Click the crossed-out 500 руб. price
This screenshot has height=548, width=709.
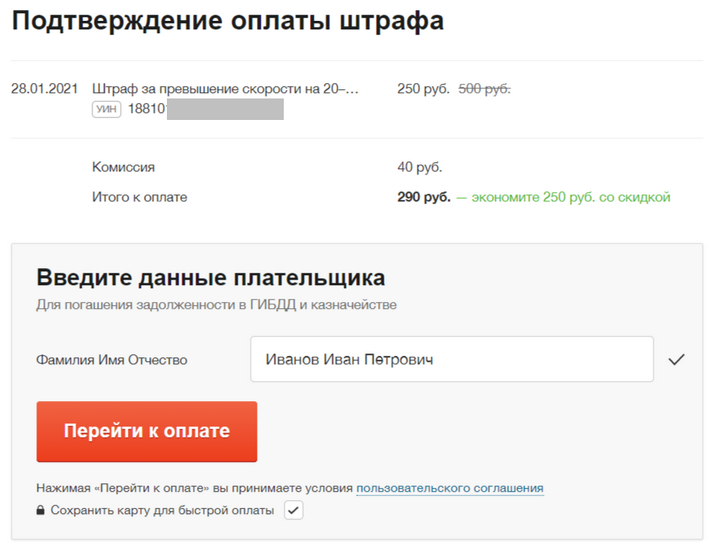(484, 89)
